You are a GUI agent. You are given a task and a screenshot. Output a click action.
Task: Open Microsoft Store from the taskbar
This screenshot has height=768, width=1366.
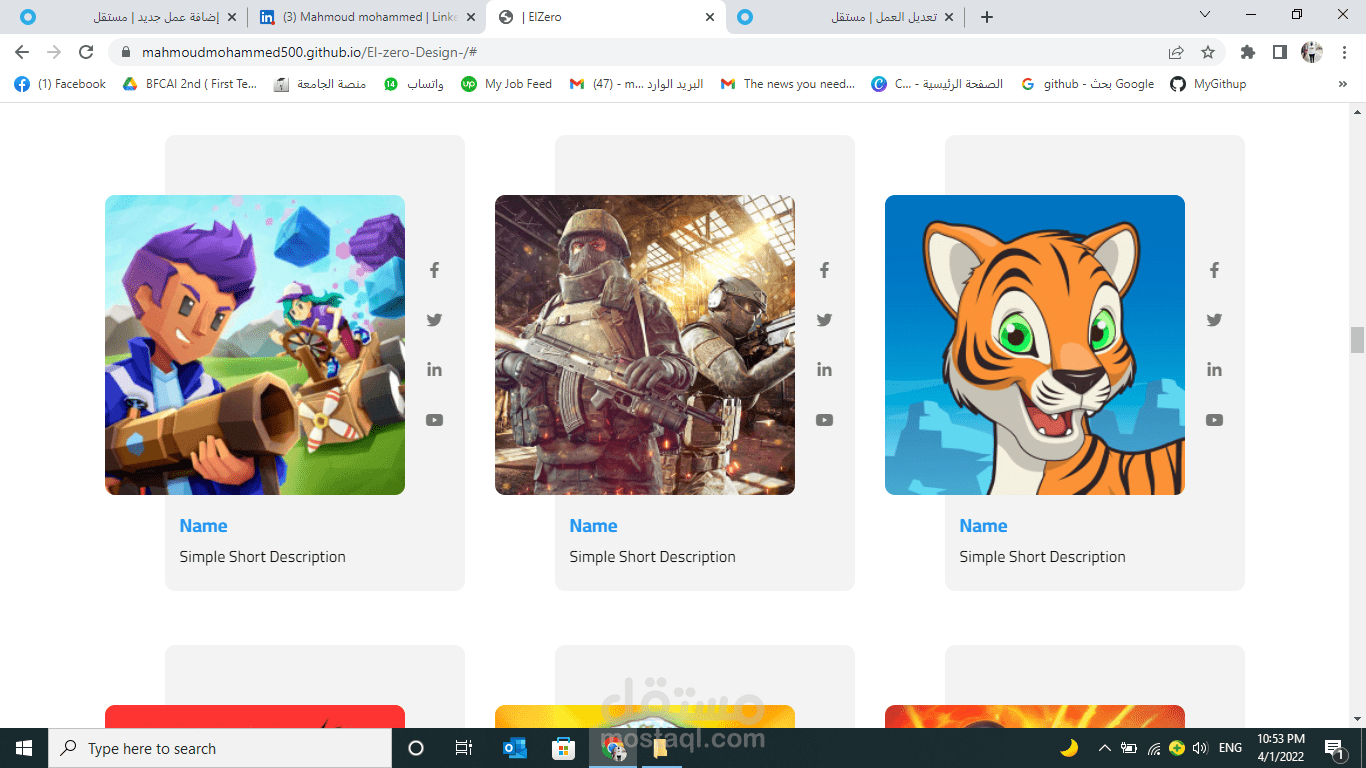tap(563, 748)
